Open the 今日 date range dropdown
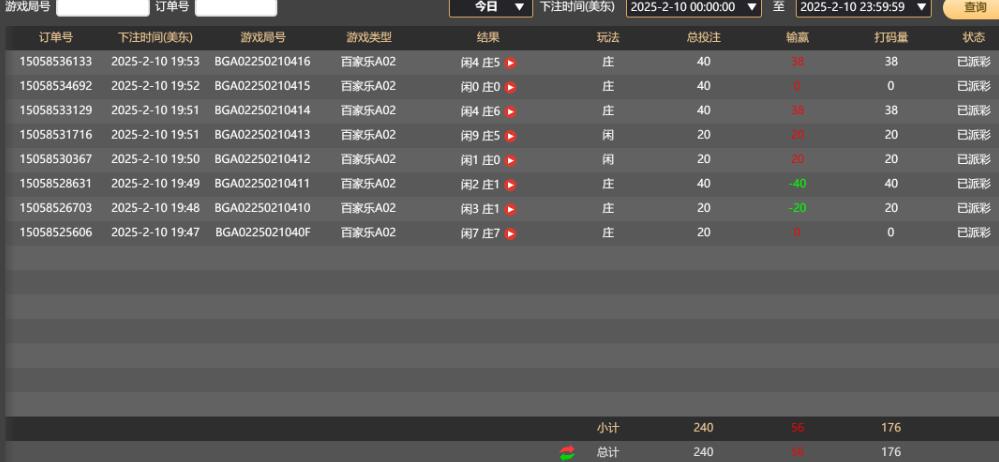 (491, 7)
